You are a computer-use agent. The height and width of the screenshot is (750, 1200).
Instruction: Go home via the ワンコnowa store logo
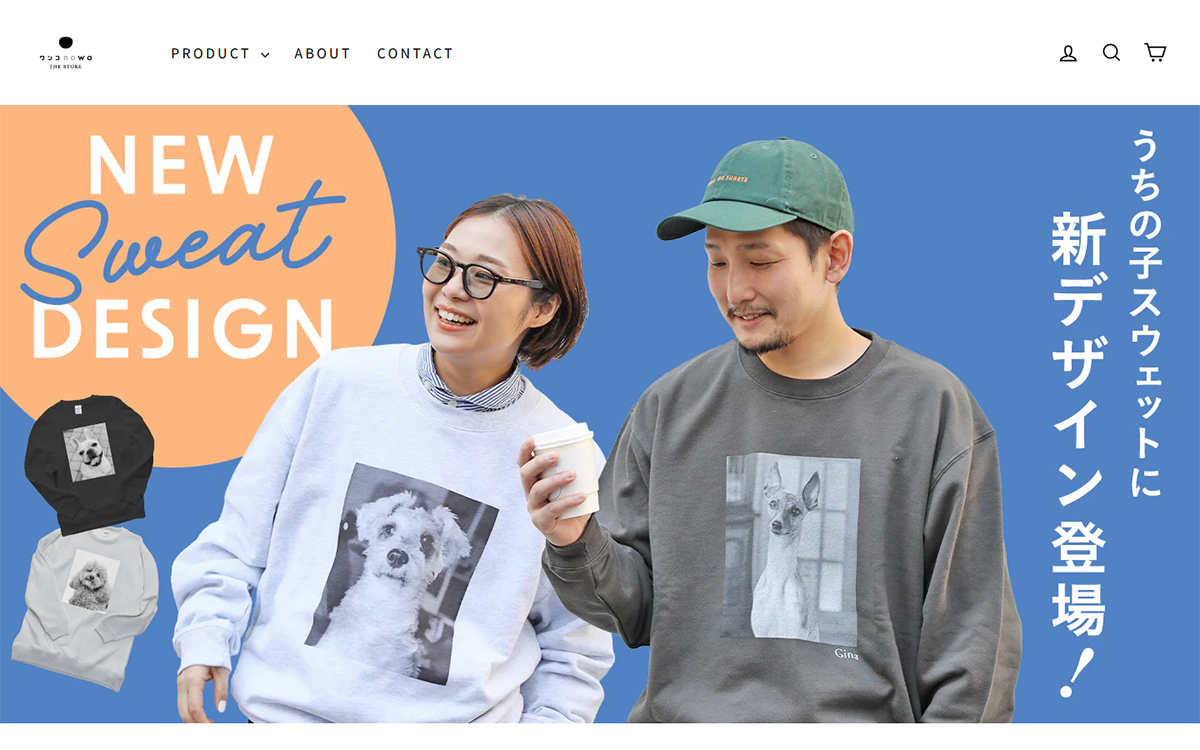pos(66,53)
